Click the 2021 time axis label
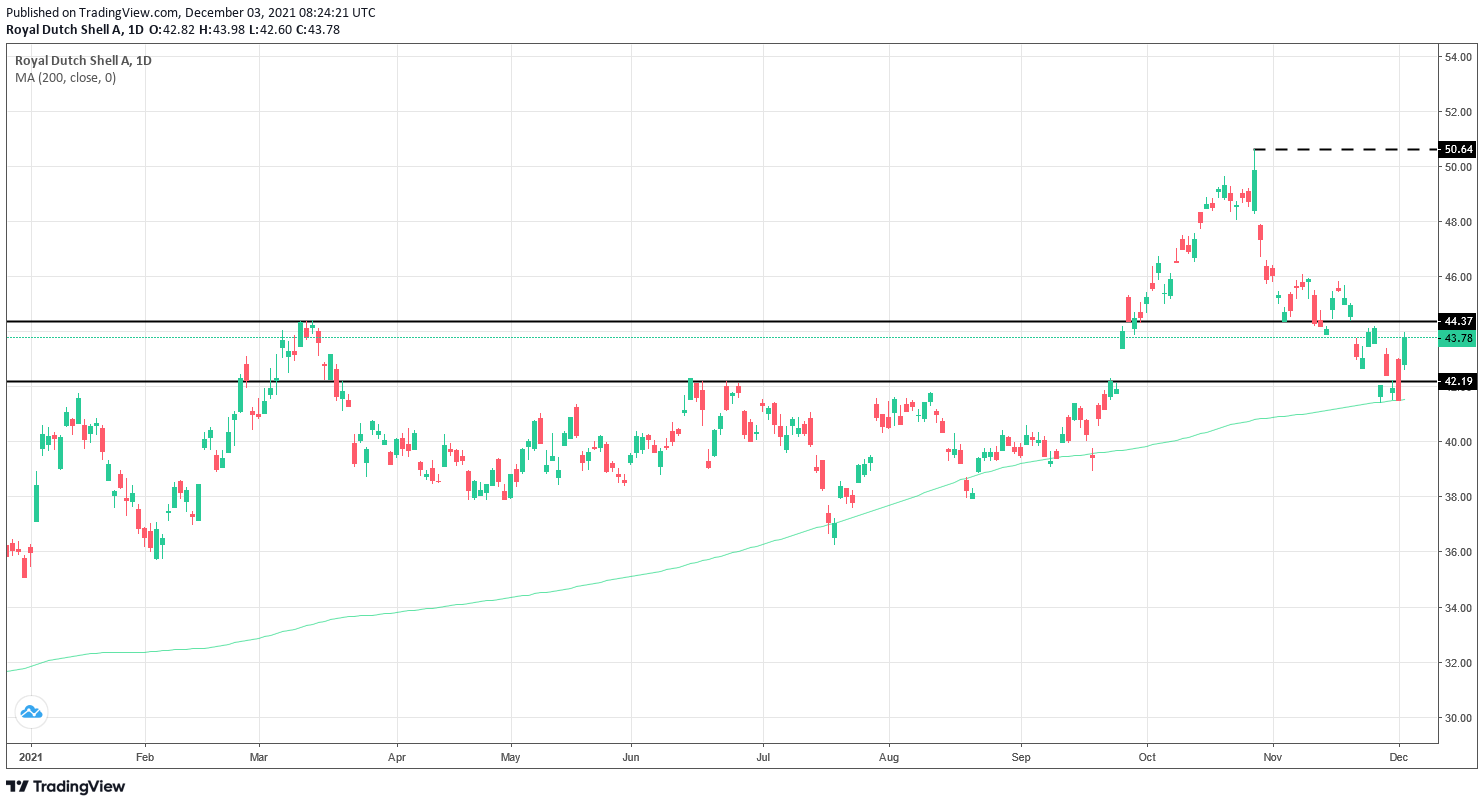The image size is (1484, 805). (30, 758)
